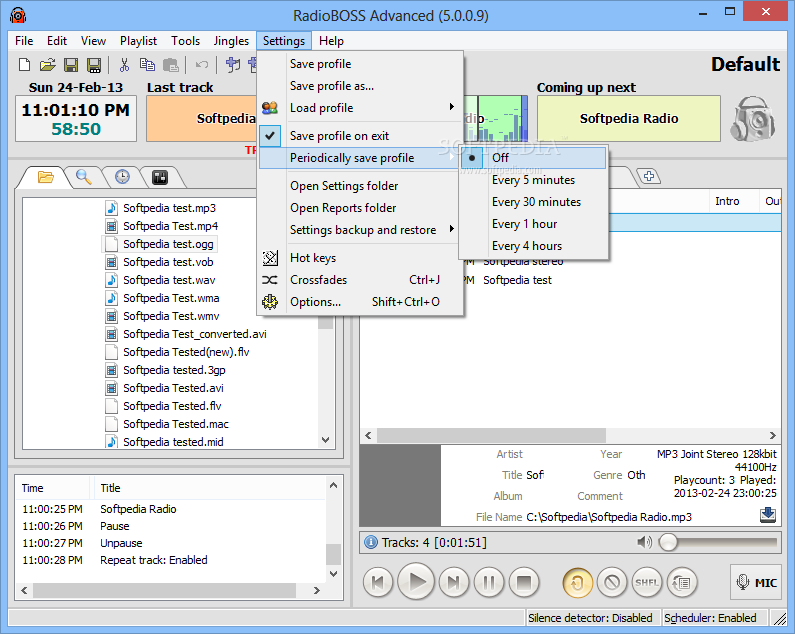Switch to the search magnifier tab
The width and height of the screenshot is (795, 634).
tap(84, 177)
